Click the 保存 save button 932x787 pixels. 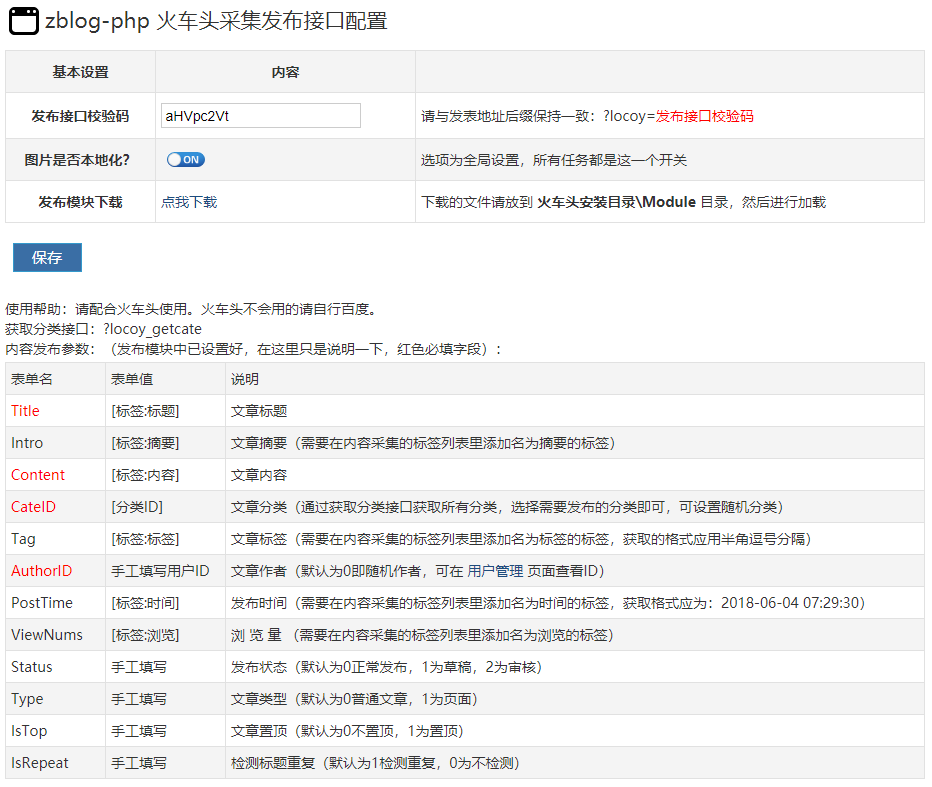pos(48,257)
